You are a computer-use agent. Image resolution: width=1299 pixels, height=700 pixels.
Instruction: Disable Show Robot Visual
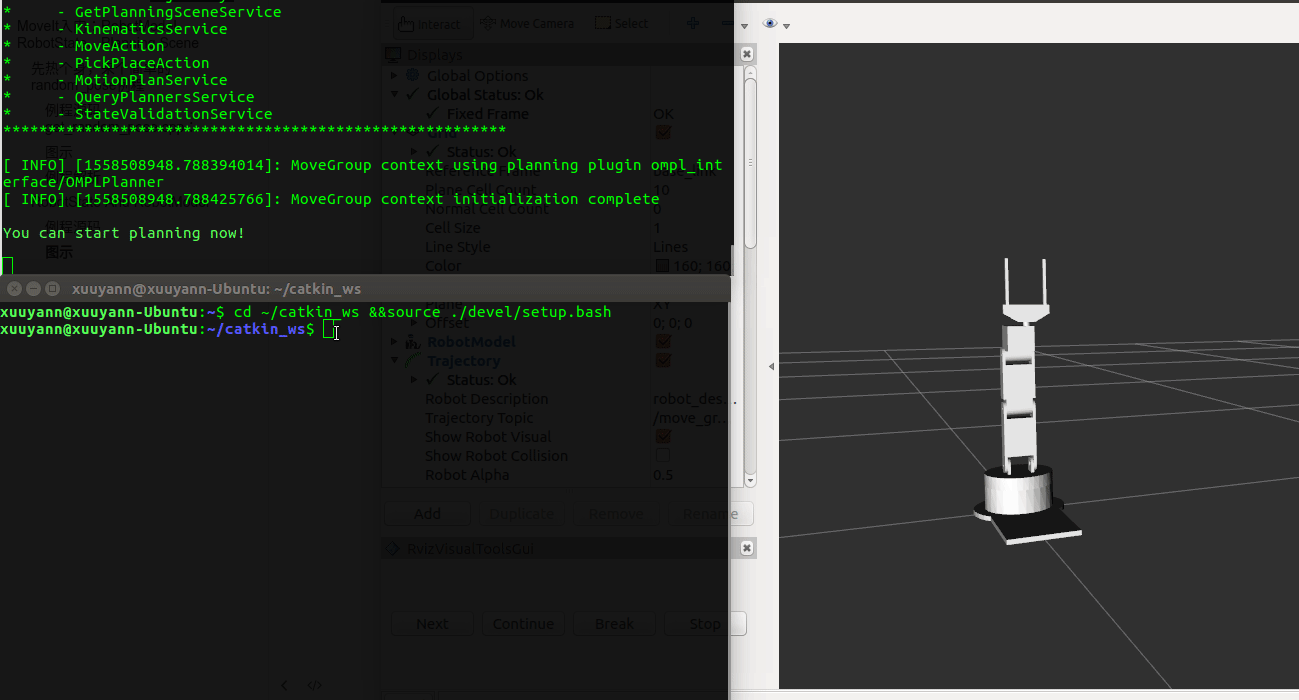point(662,437)
